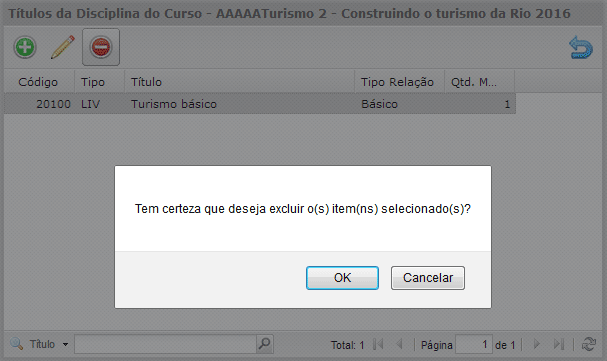Click the search button next to search field
The image size is (607, 361).
coord(264,344)
